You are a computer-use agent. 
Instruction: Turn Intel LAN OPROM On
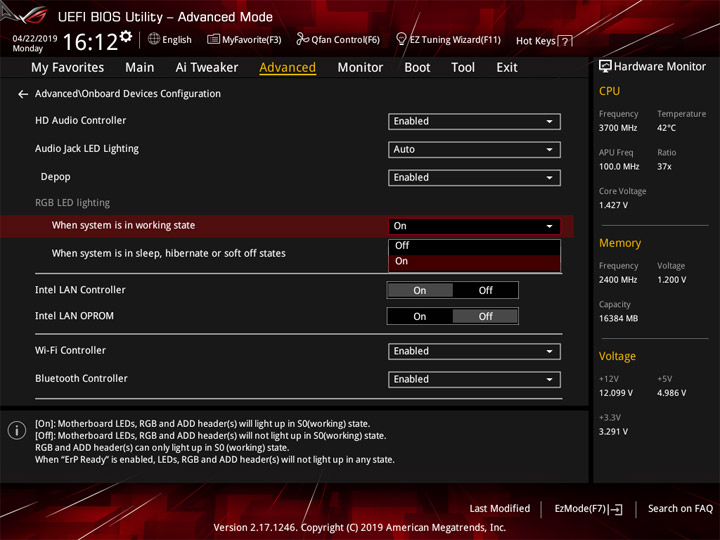click(x=420, y=316)
